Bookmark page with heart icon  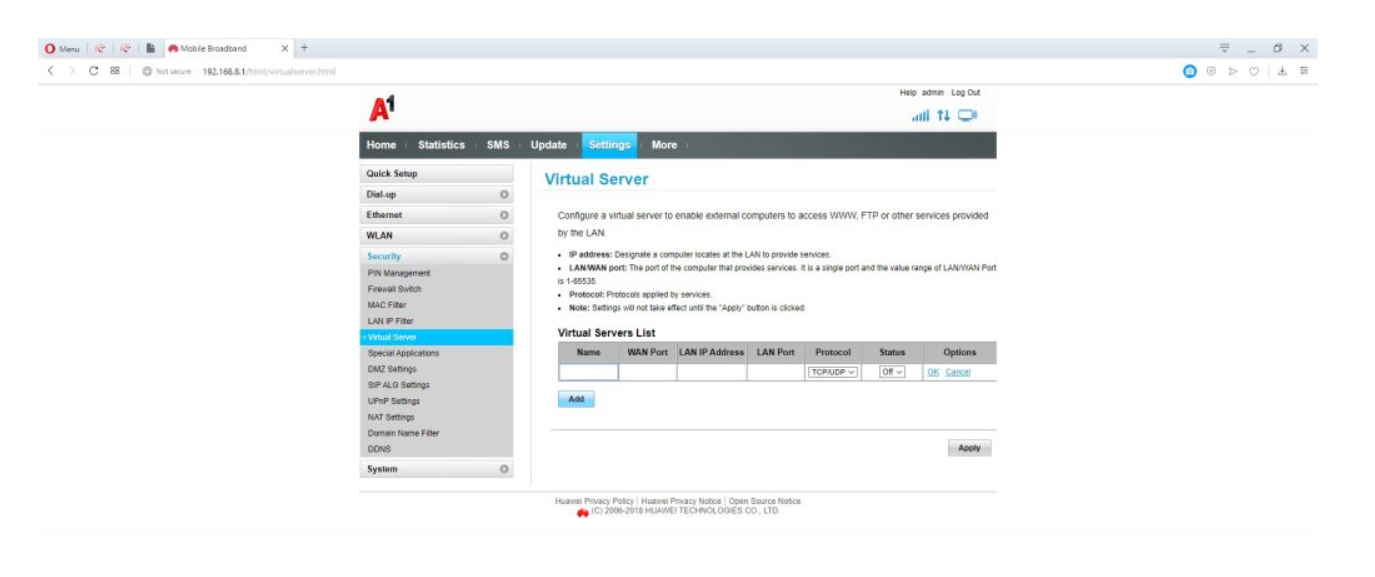tap(1255, 71)
